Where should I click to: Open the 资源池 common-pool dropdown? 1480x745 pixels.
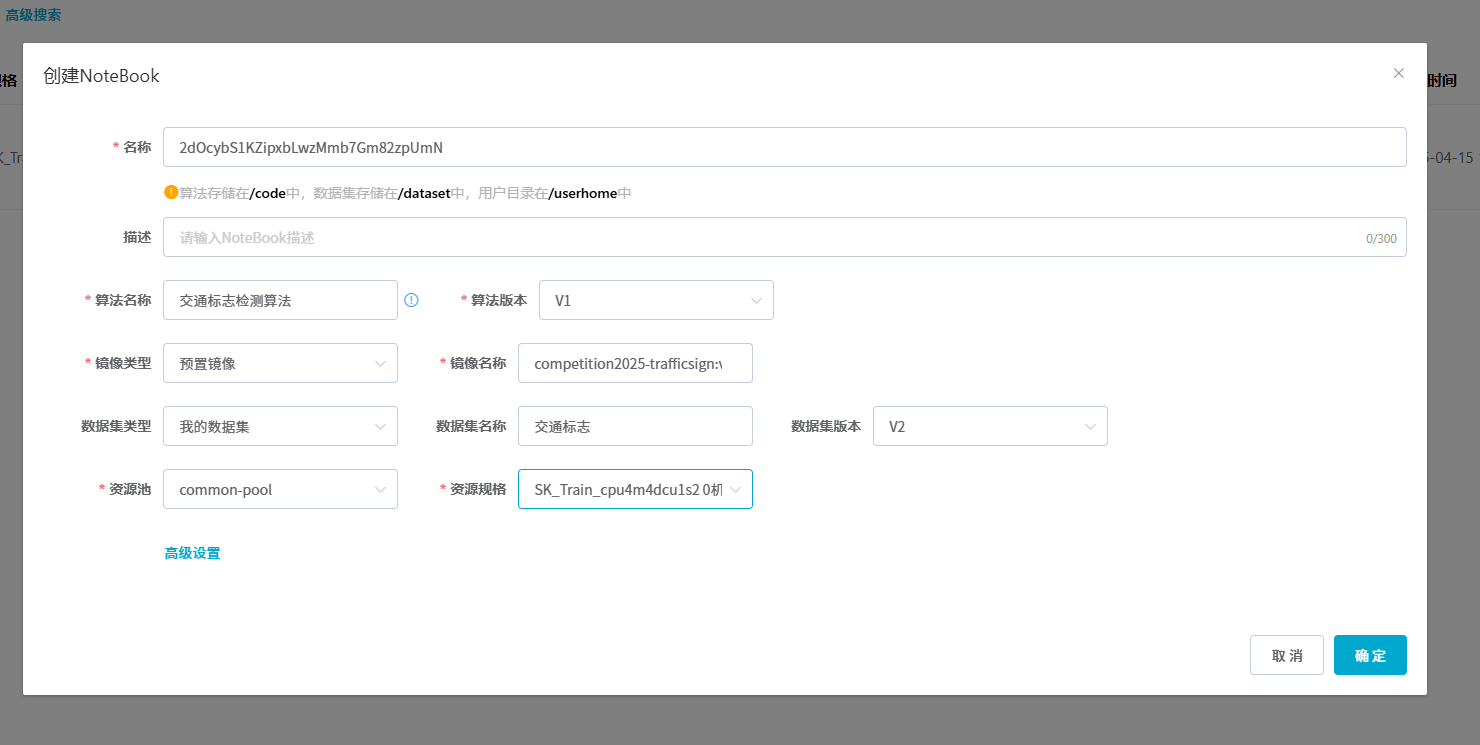click(280, 489)
